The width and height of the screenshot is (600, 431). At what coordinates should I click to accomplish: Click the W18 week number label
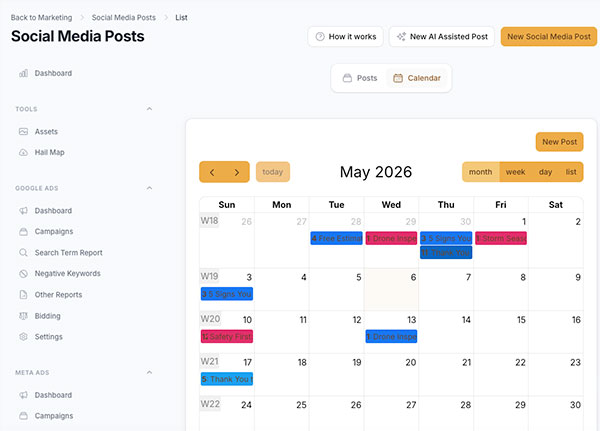point(209,221)
